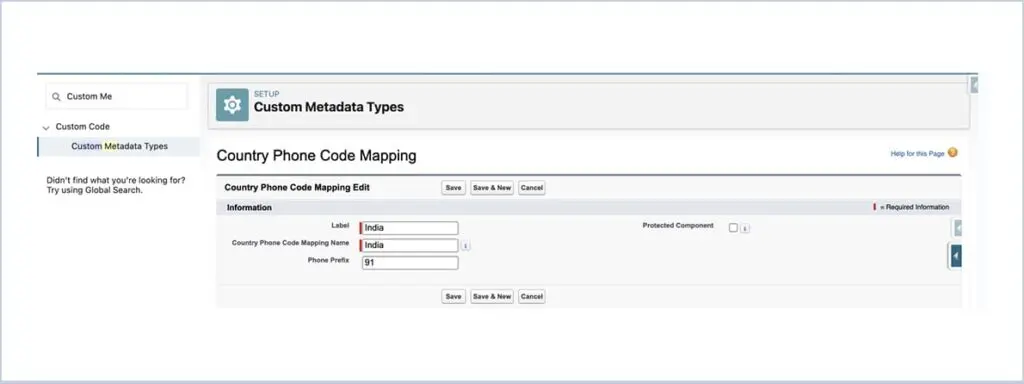
Task: Click the SETUP breadcrumb text
Action: point(266,94)
